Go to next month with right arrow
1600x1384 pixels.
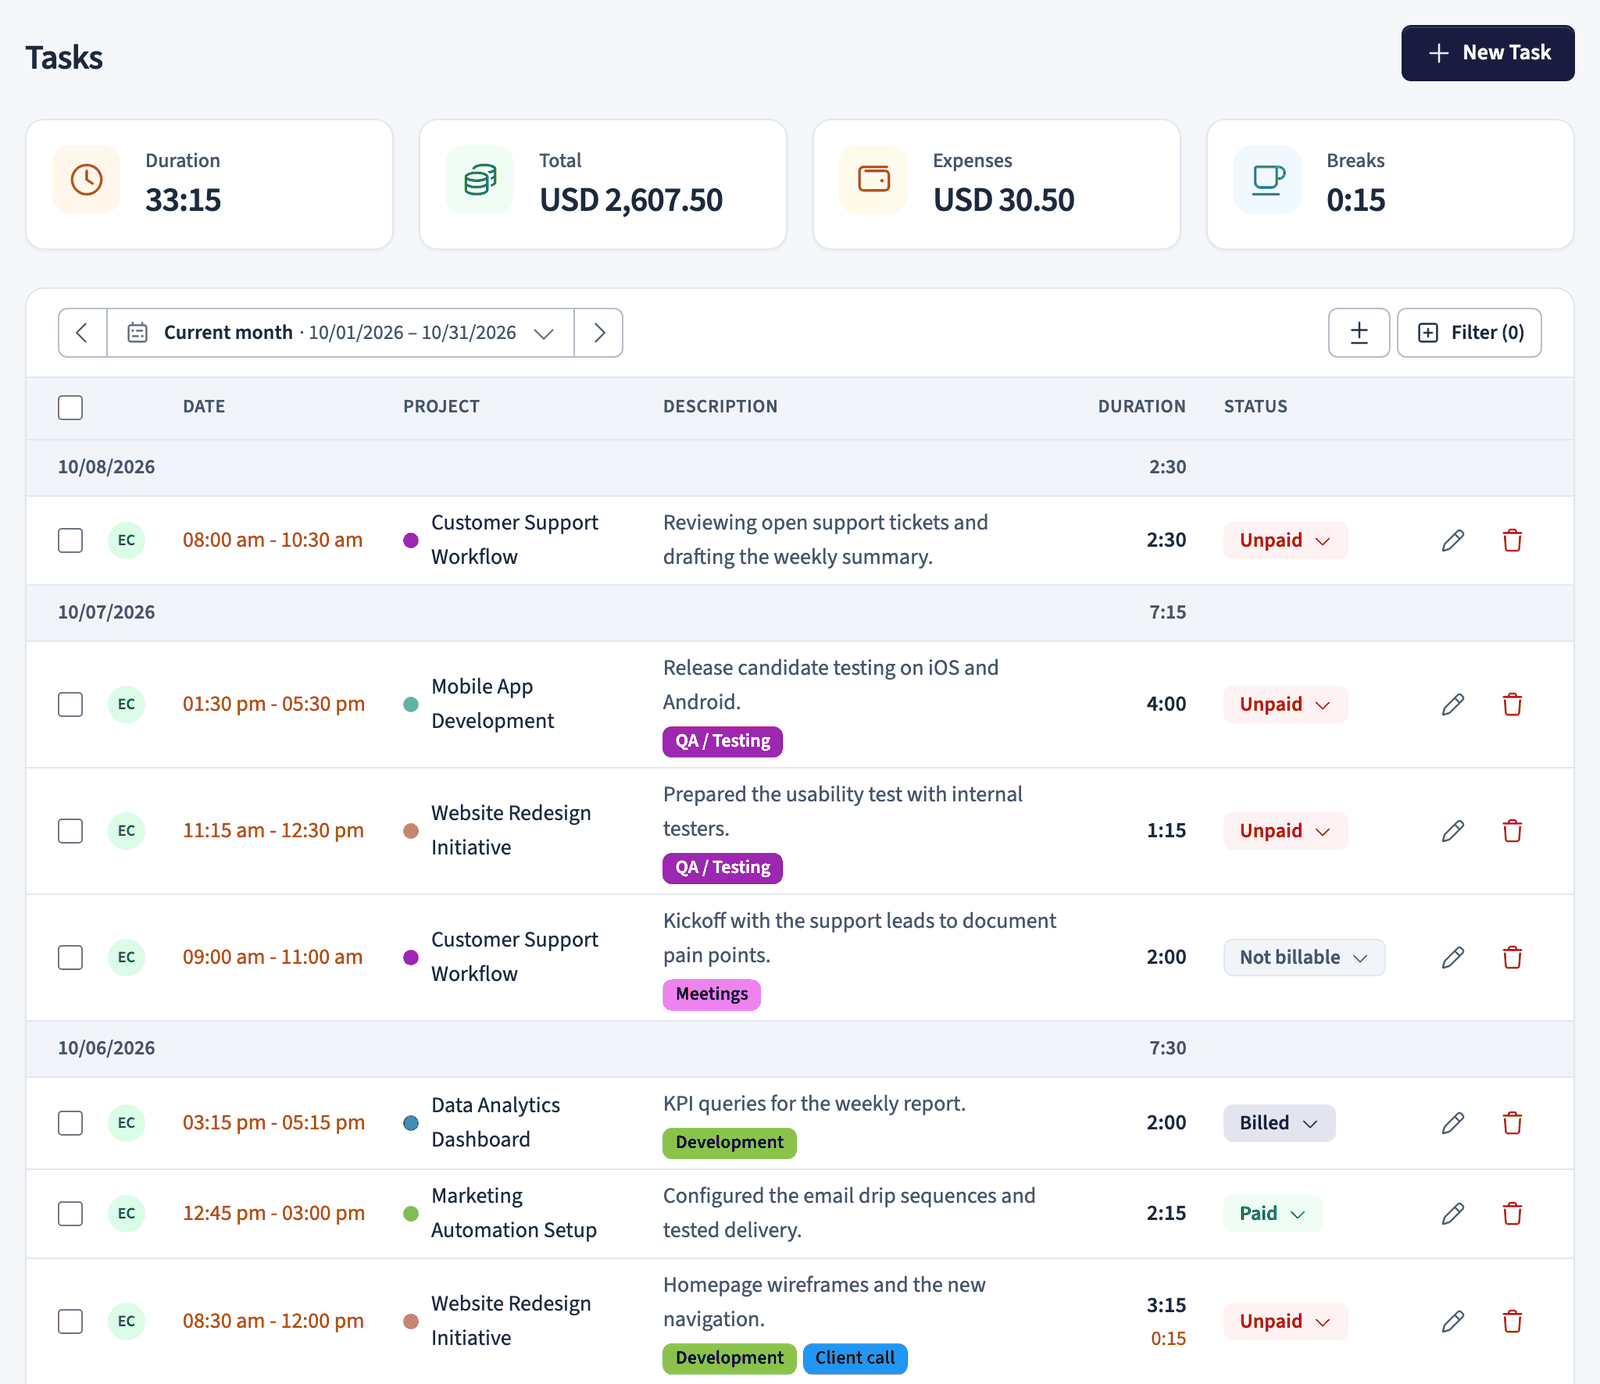598,333
